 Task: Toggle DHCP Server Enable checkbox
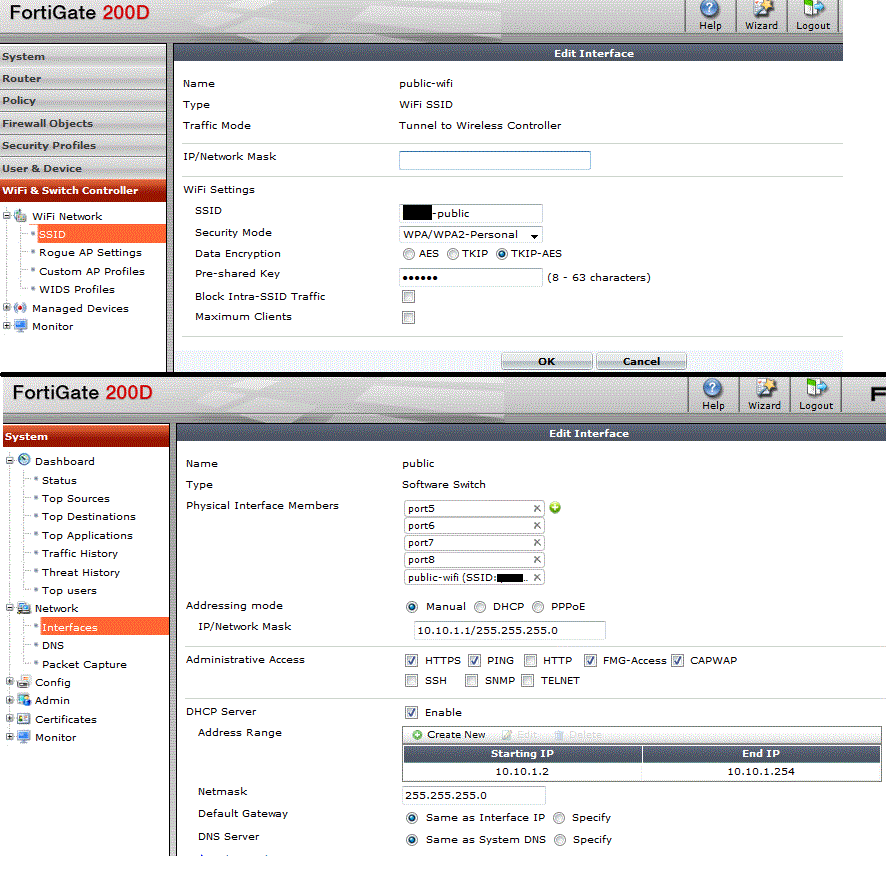411,712
